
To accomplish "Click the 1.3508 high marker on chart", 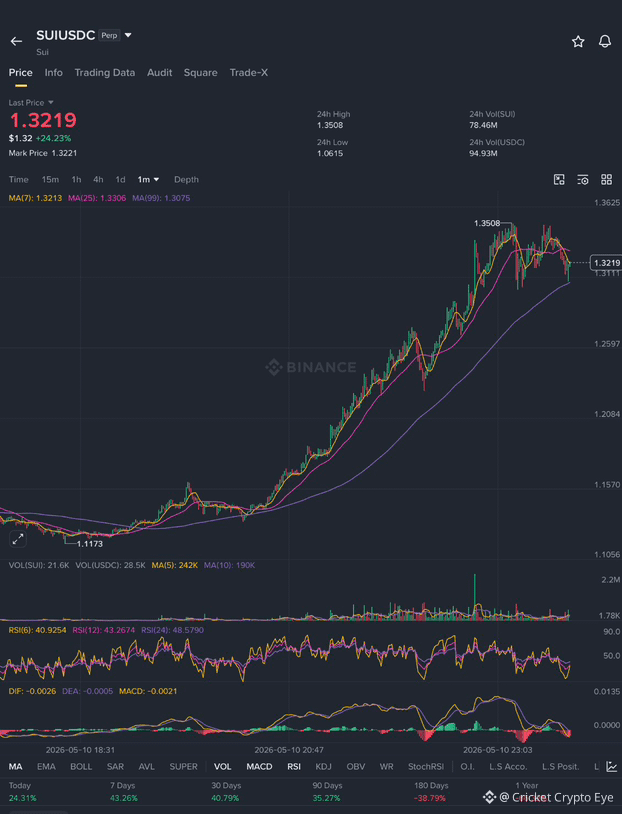I will pos(487,223).
